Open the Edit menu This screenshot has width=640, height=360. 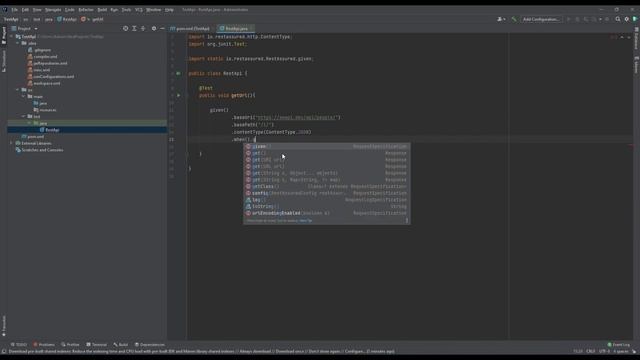point(25,9)
